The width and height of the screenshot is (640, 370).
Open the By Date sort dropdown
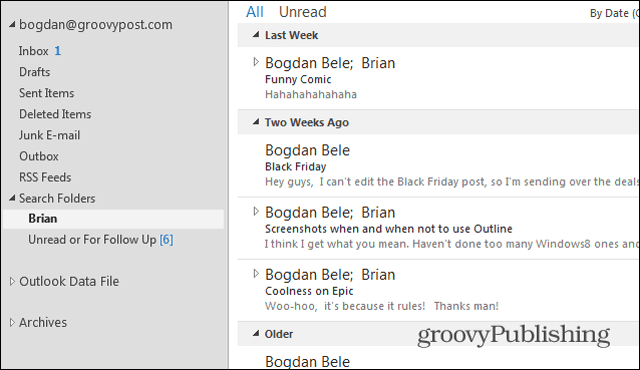[614, 13]
